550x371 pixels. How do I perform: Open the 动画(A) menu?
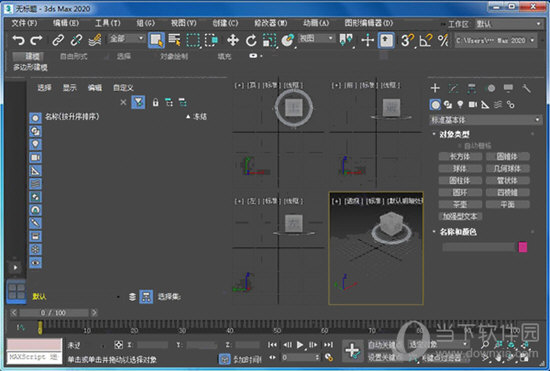316,23
